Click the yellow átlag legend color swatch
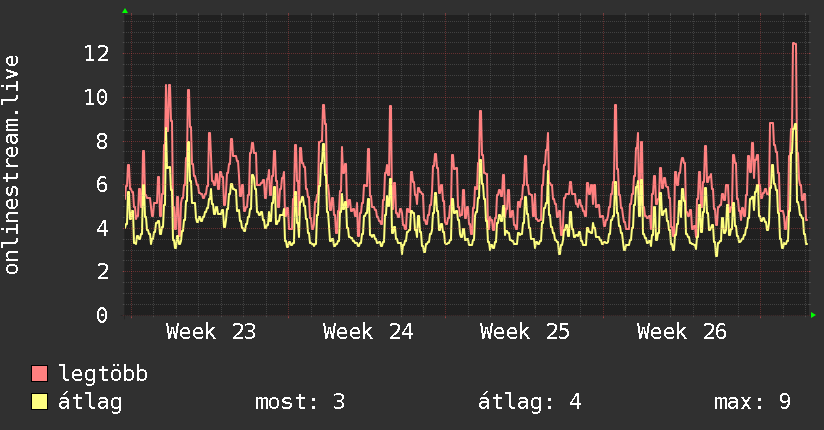 coord(39,401)
